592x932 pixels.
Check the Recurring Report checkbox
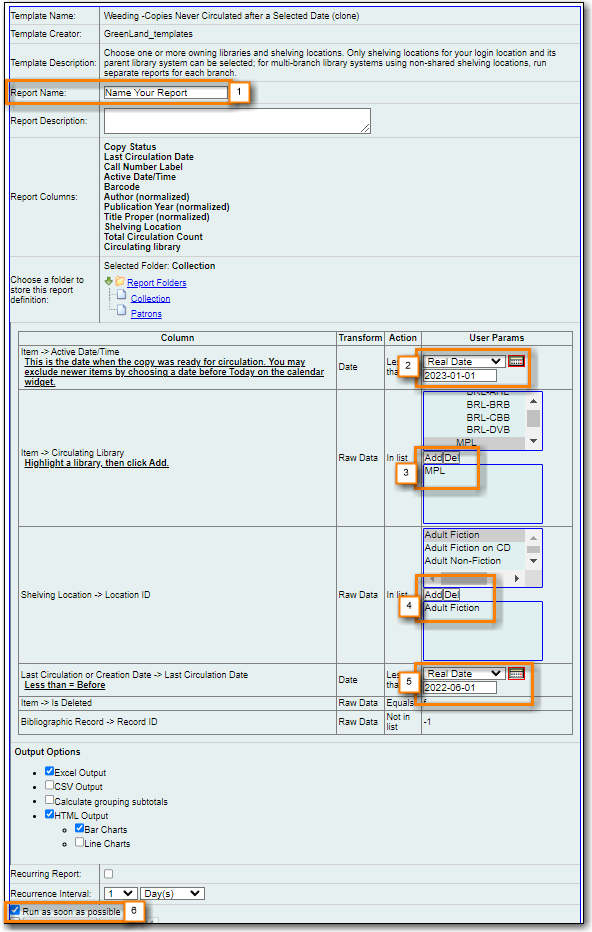[108, 874]
